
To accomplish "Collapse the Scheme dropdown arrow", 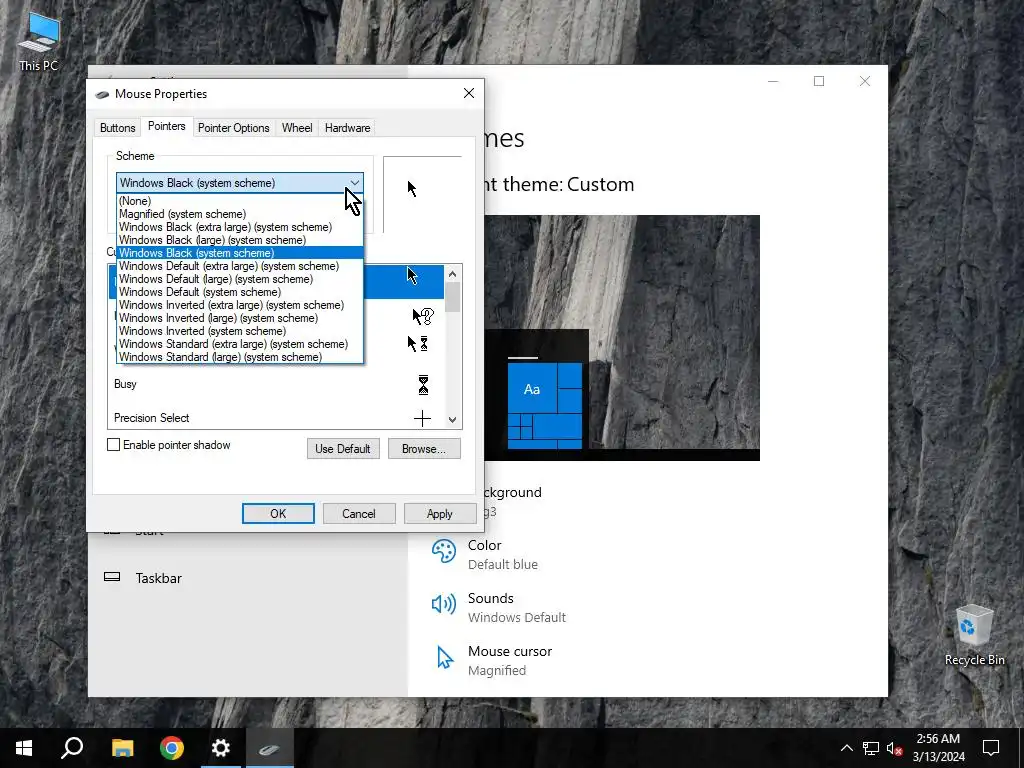I will click(355, 183).
